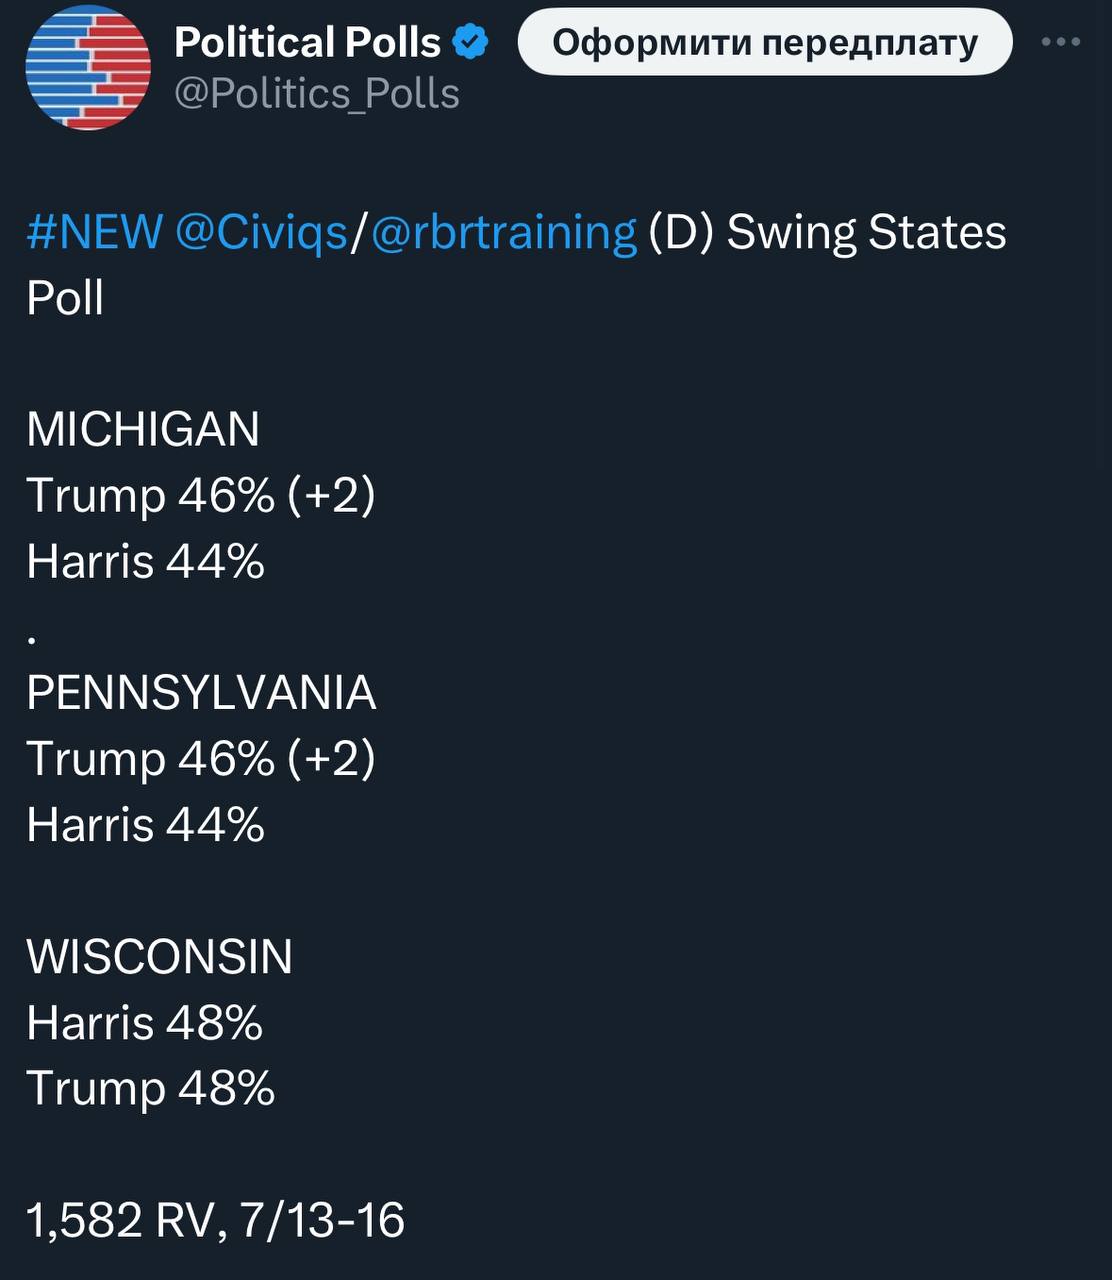Visit the @Civiqs mention link

pos(261,232)
